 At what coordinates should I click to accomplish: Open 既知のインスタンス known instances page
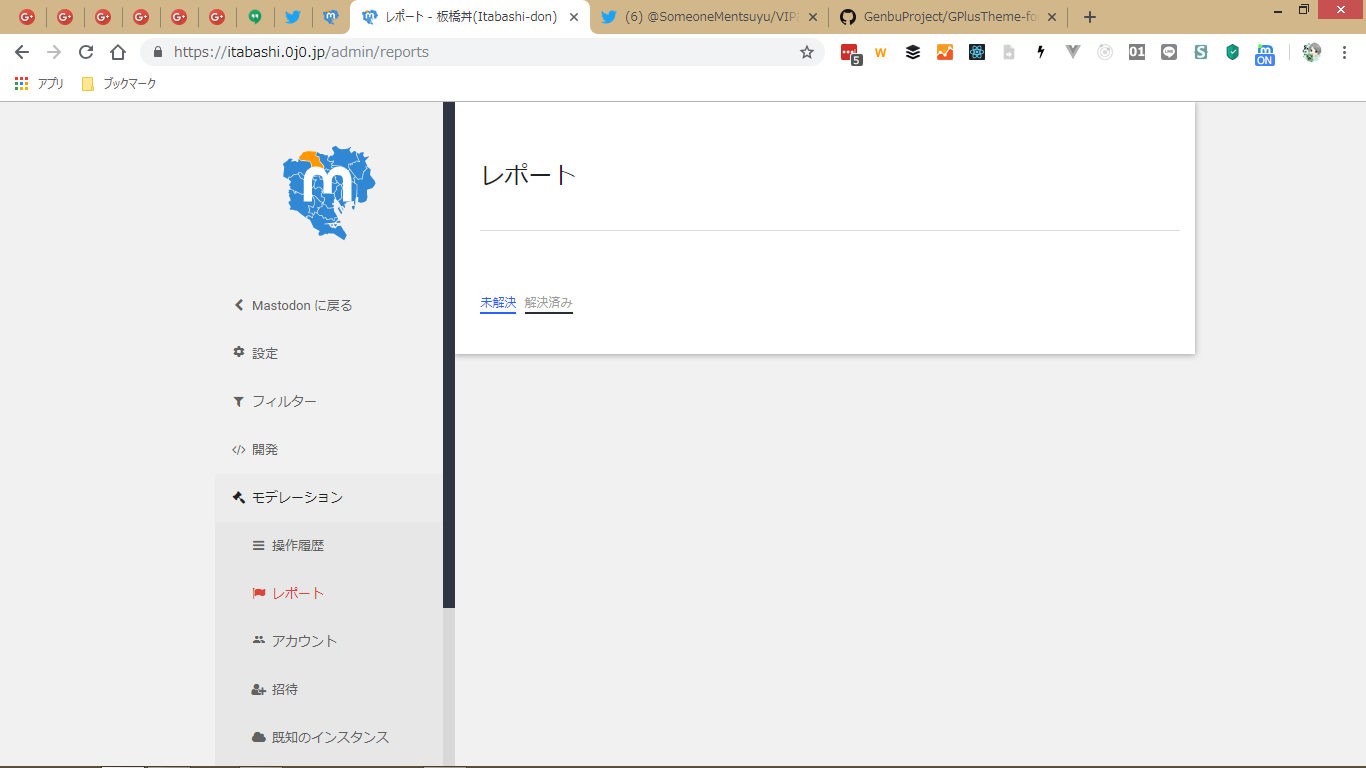click(329, 737)
